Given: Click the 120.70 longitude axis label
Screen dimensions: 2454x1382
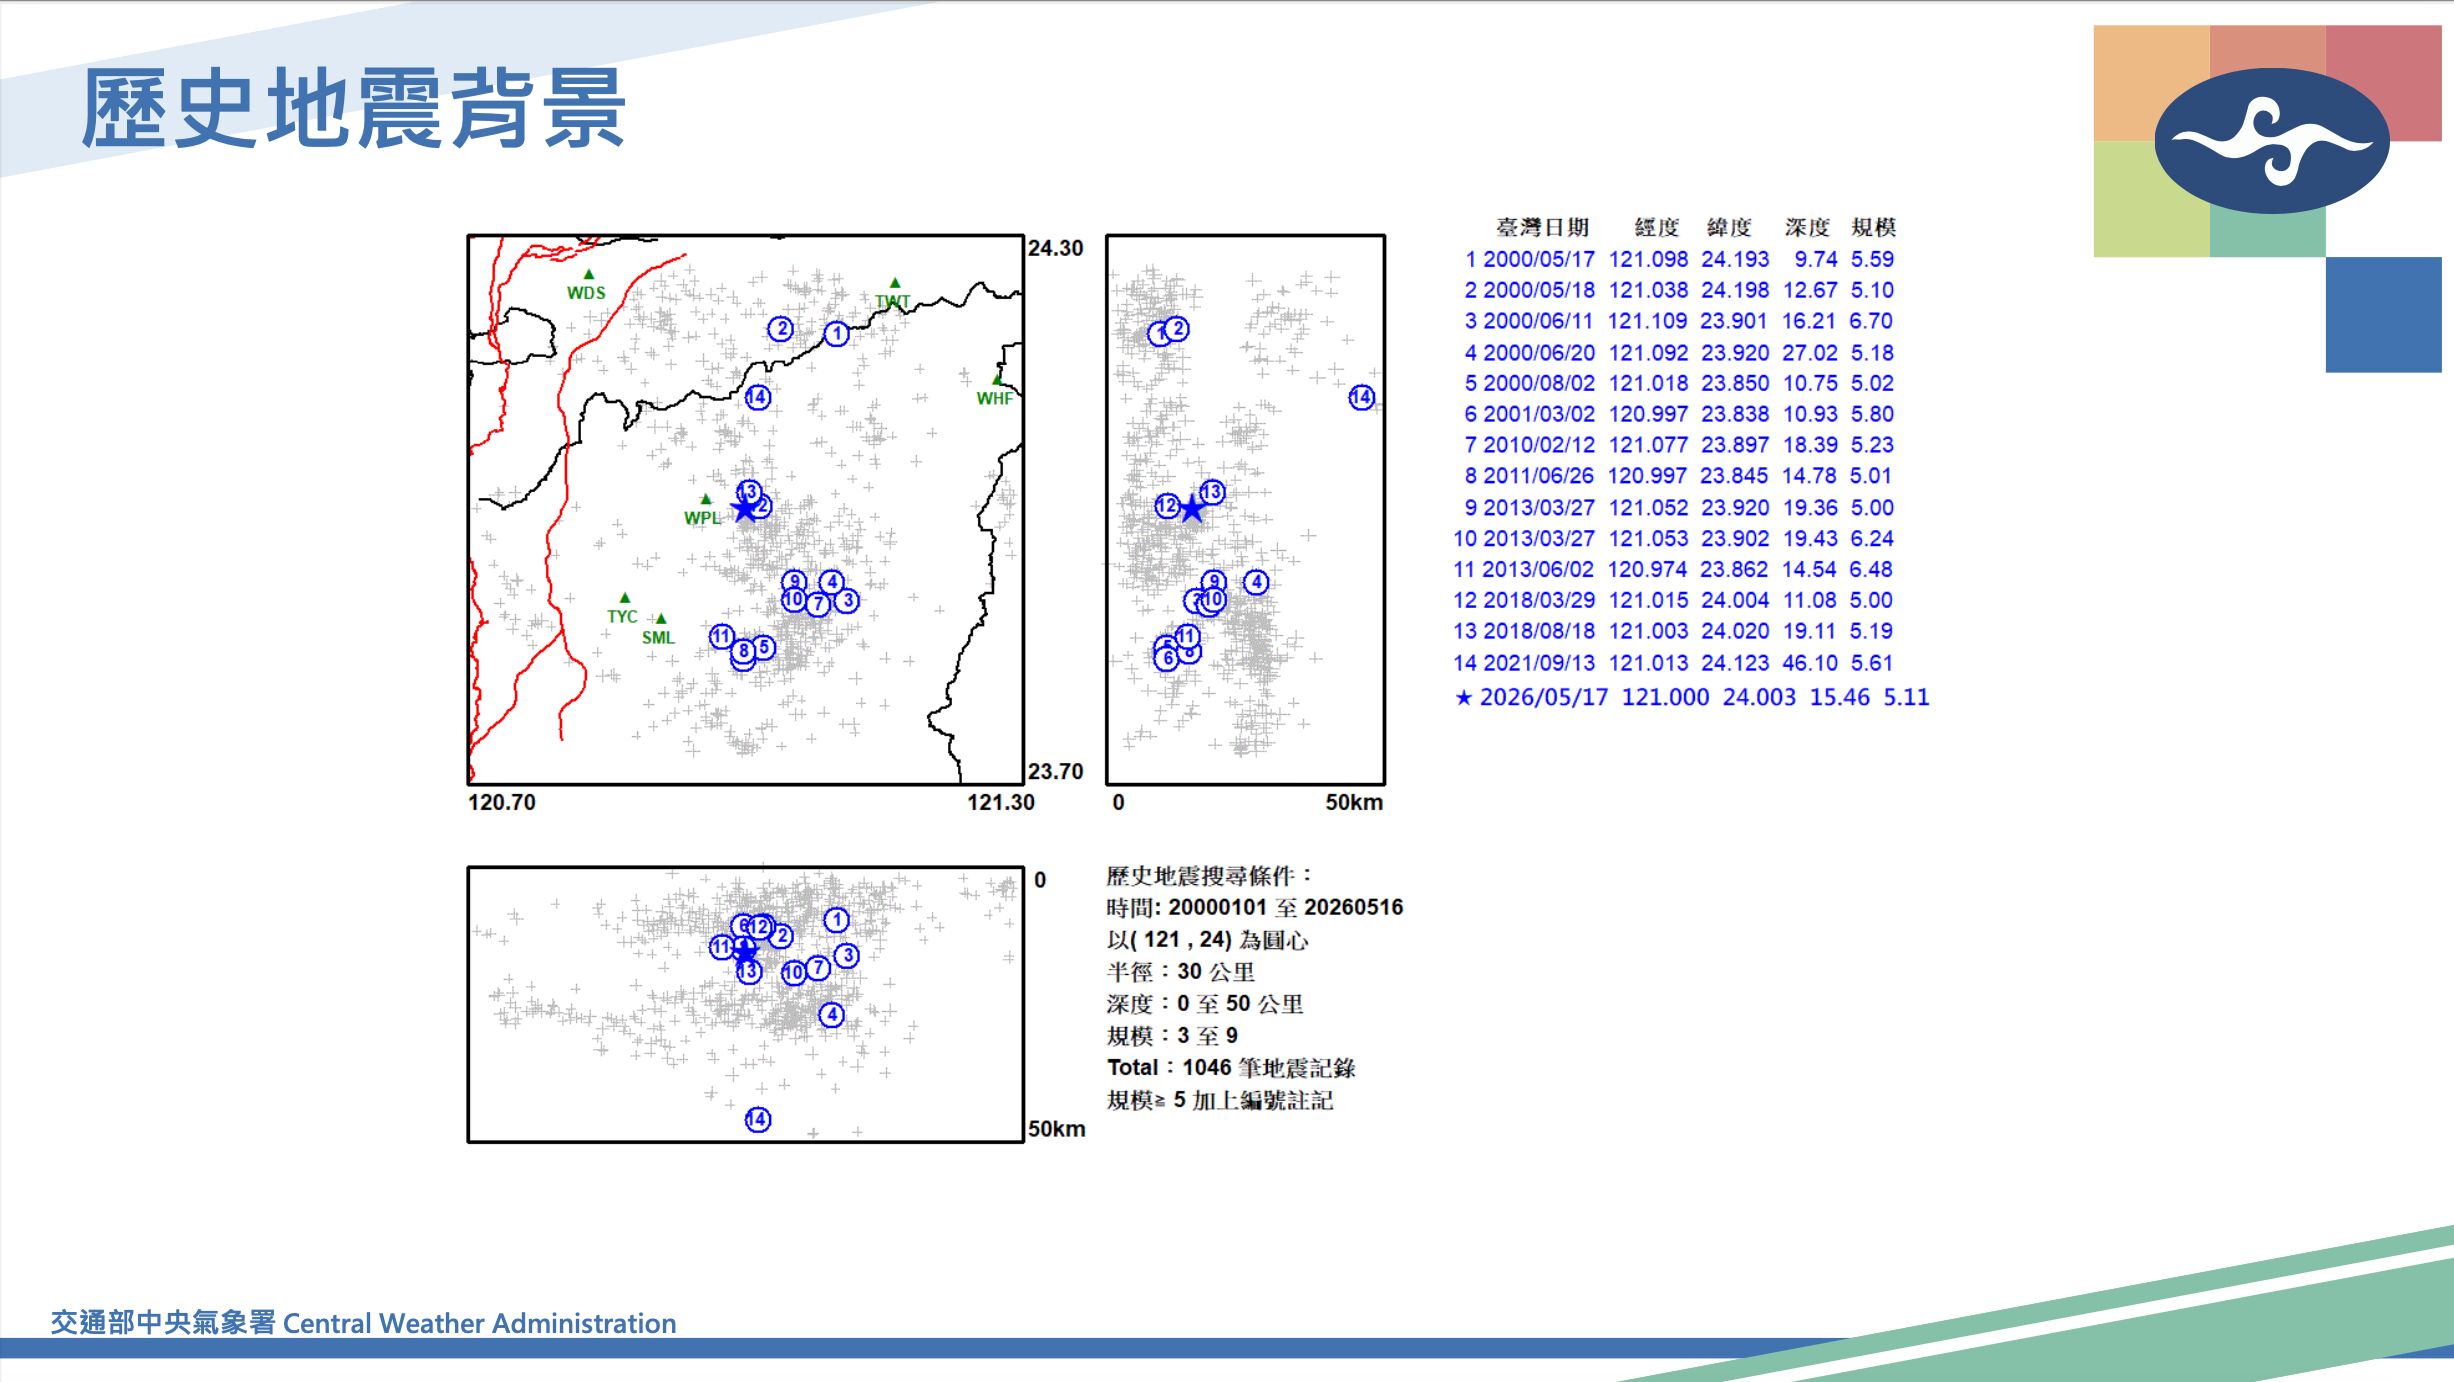Looking at the screenshot, I should (502, 802).
